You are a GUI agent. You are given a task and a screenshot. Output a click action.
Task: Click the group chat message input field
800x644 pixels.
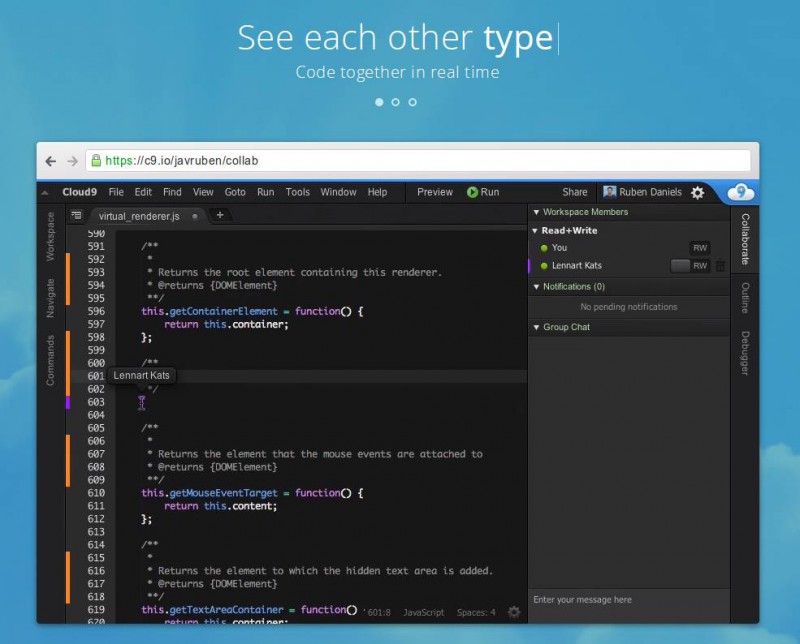[x=628, y=600]
